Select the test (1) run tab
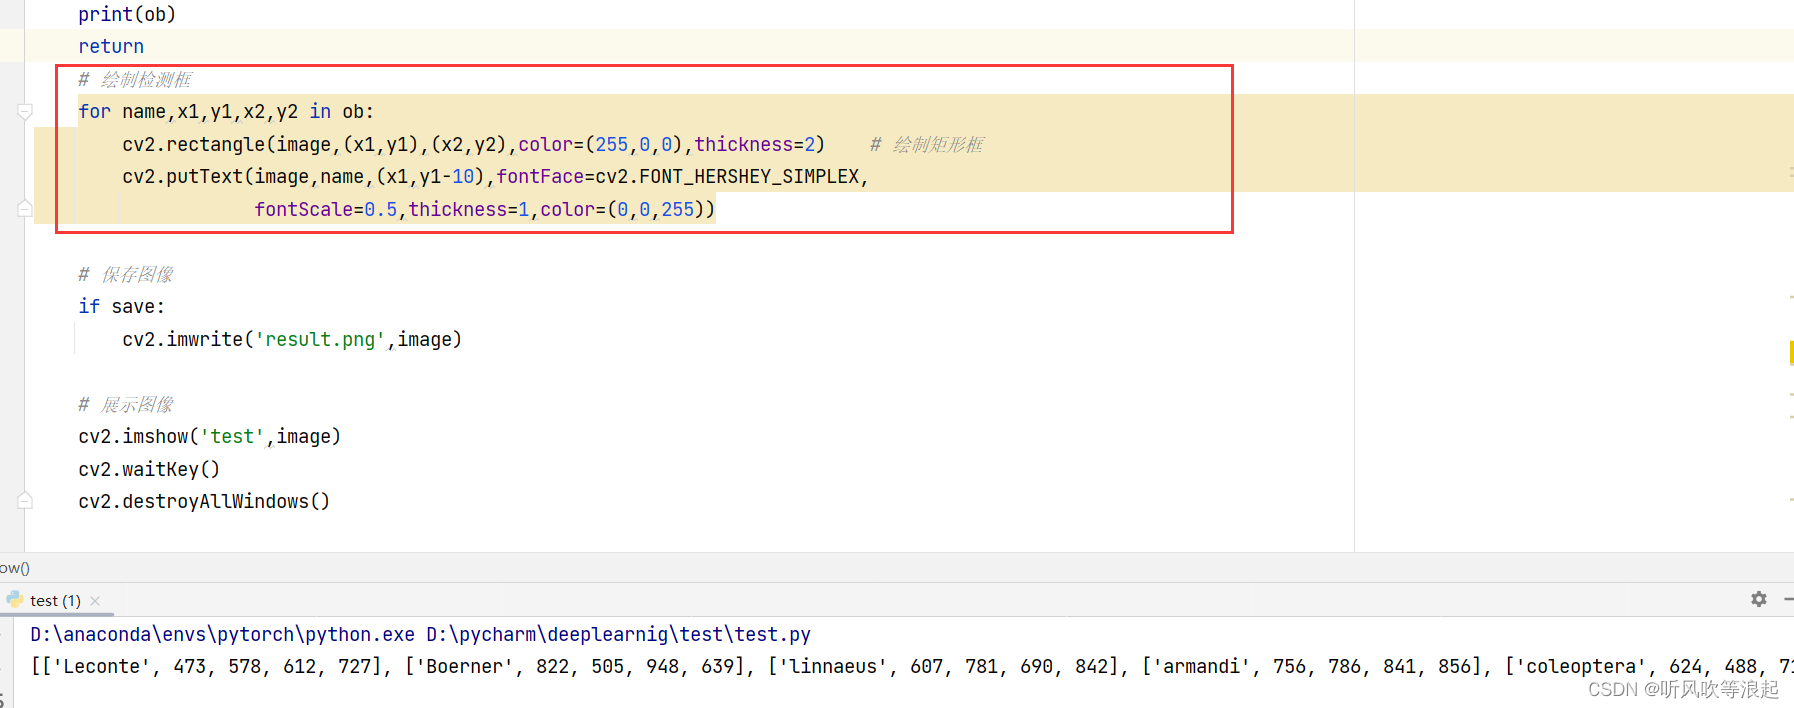Screen dimensions: 1794x708 (55, 601)
